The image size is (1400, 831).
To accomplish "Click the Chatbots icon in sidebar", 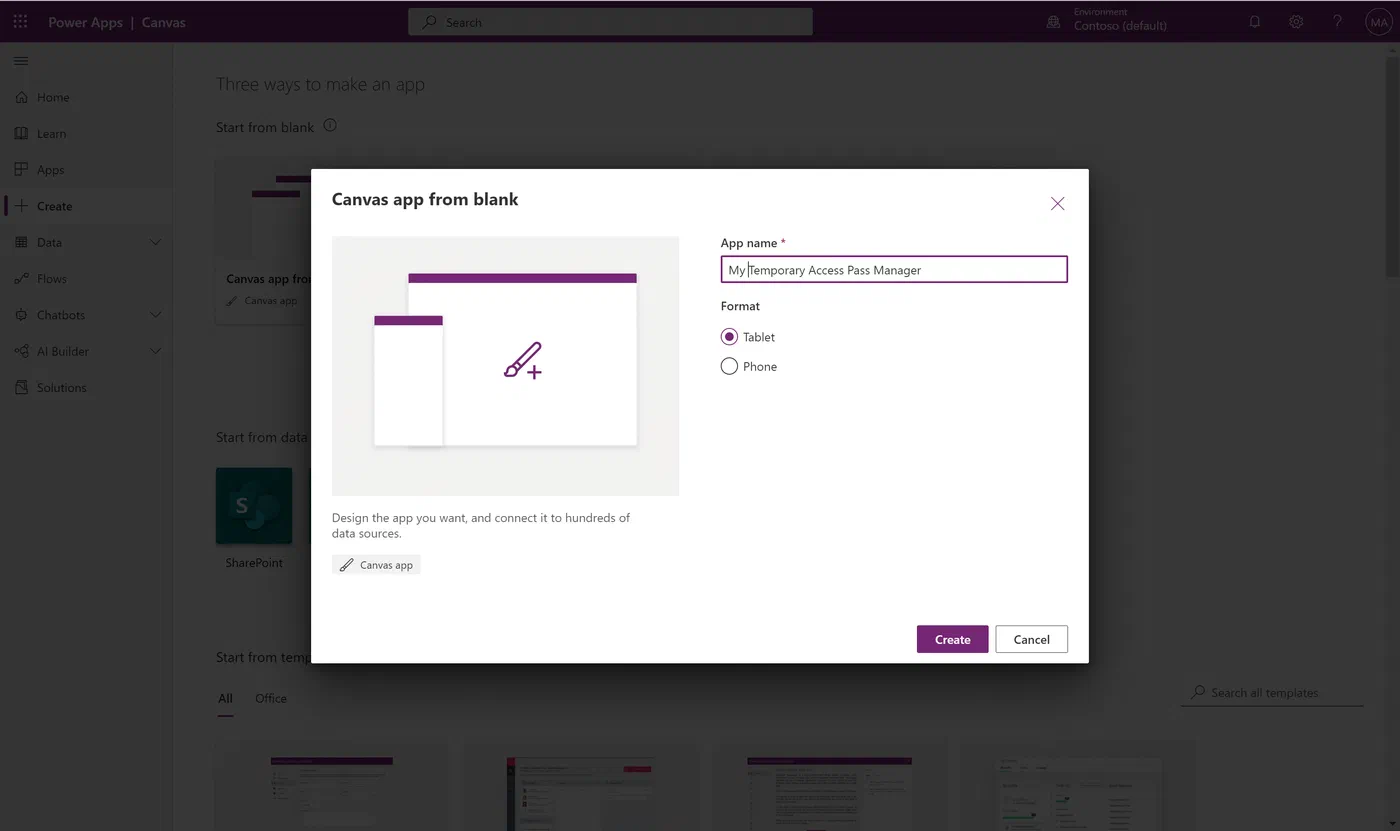I will 21,315.
